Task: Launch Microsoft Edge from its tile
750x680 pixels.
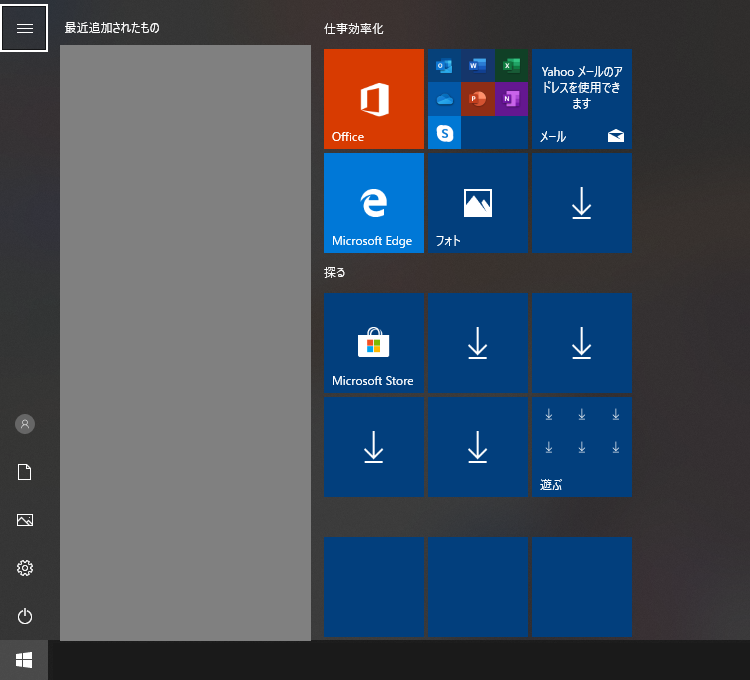Action: (x=374, y=203)
